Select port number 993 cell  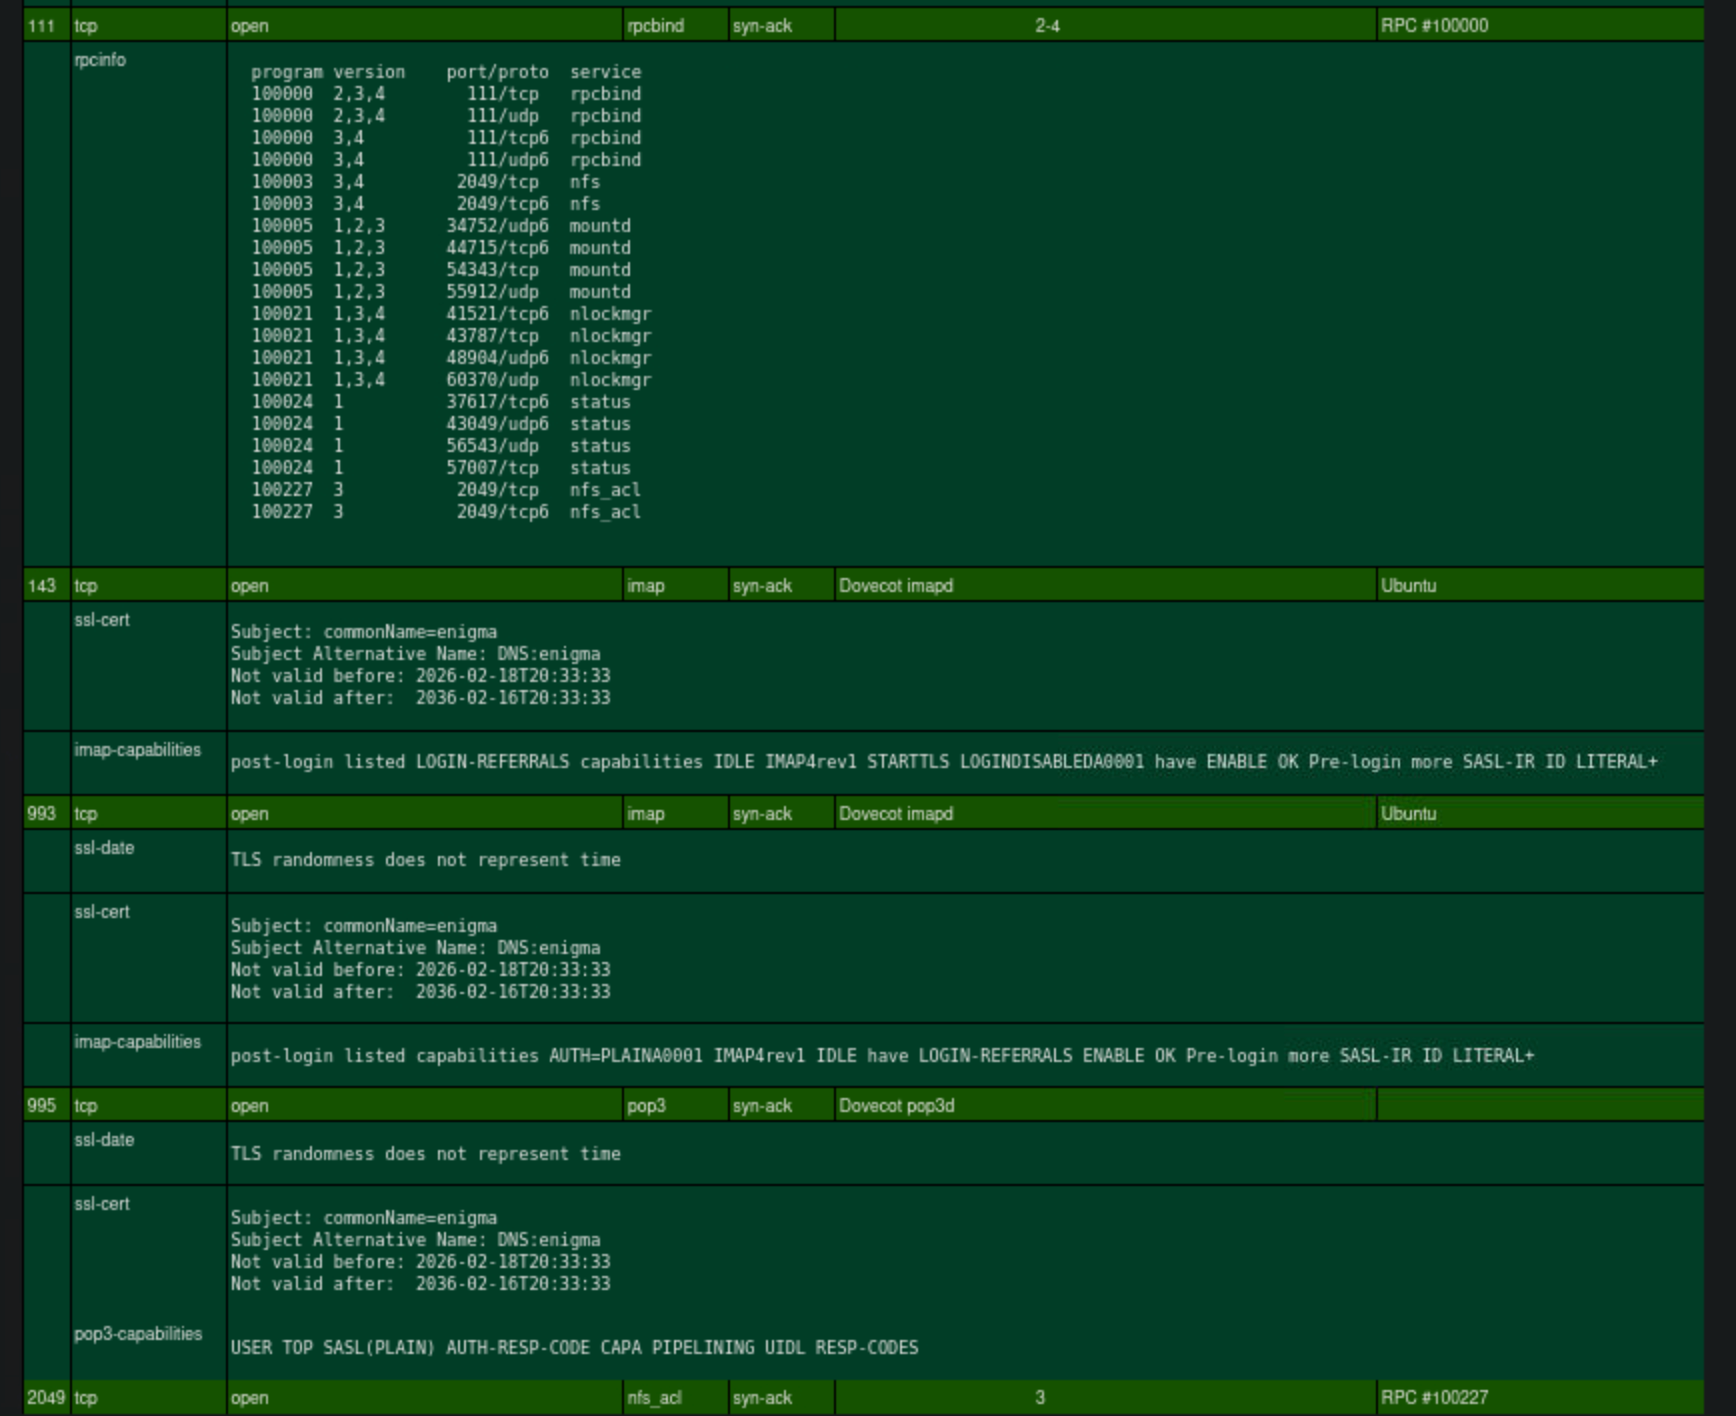click(x=46, y=813)
